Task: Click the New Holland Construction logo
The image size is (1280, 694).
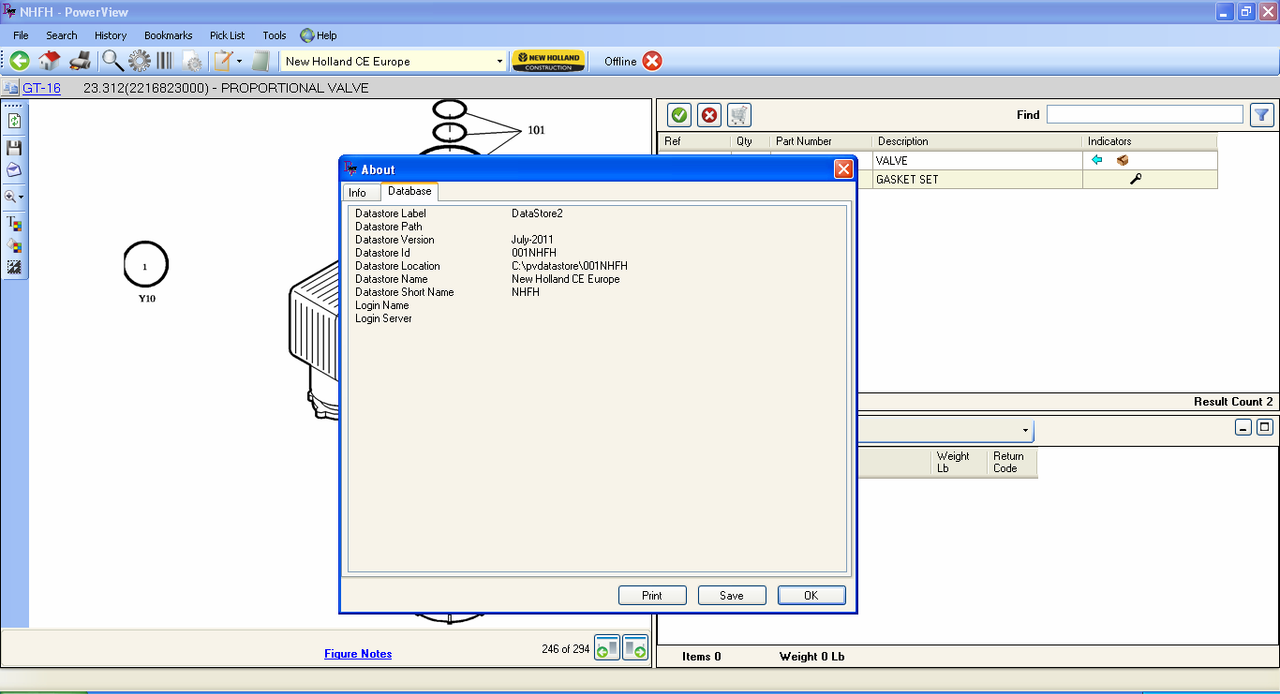Action: tap(548, 61)
